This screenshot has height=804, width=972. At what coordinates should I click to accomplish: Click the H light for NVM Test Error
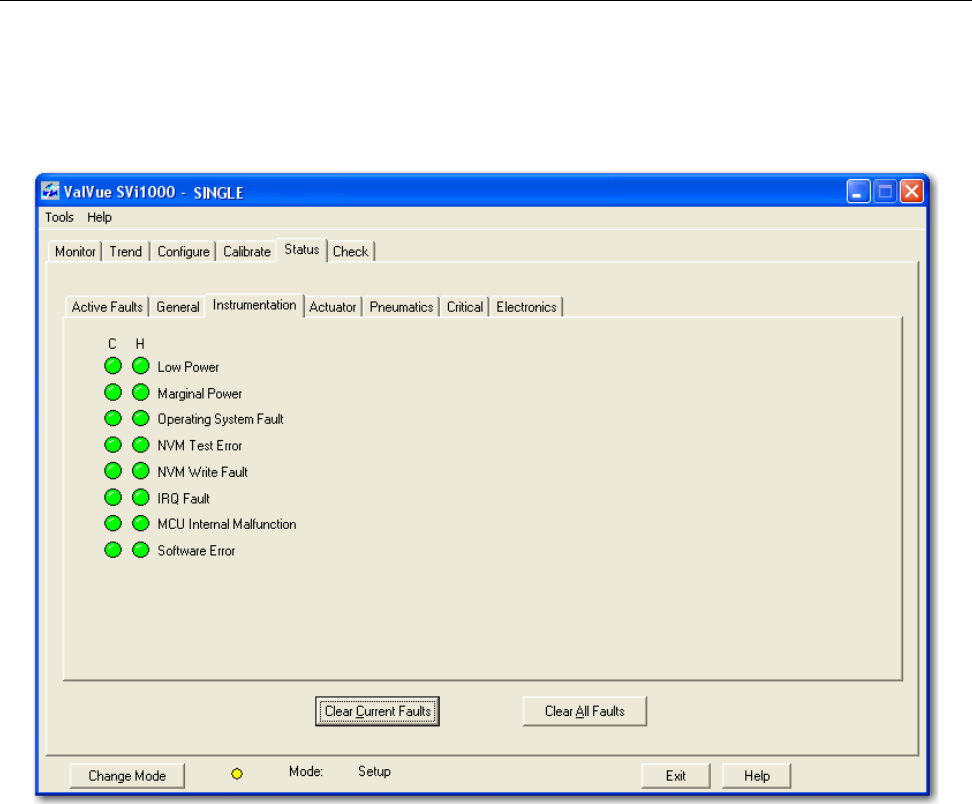coord(141,444)
